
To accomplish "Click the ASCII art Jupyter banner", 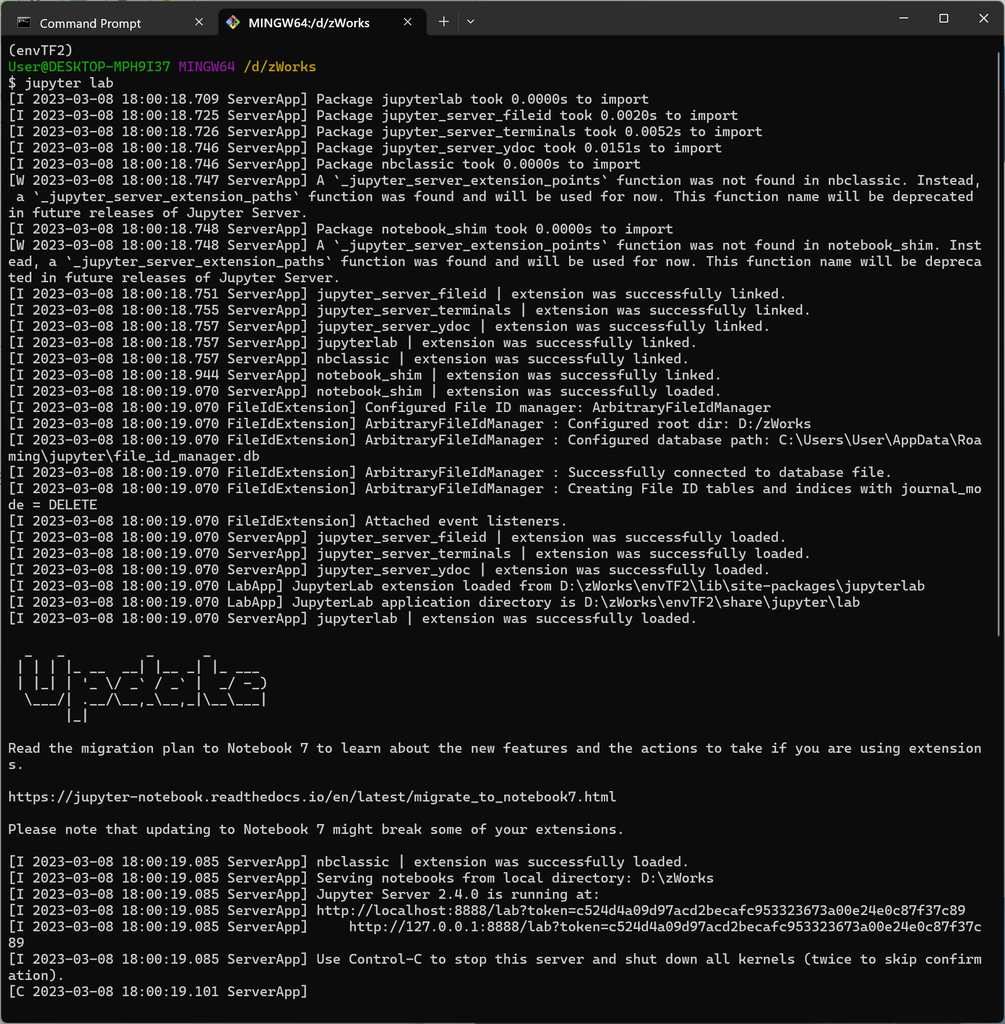I will [x=142, y=686].
